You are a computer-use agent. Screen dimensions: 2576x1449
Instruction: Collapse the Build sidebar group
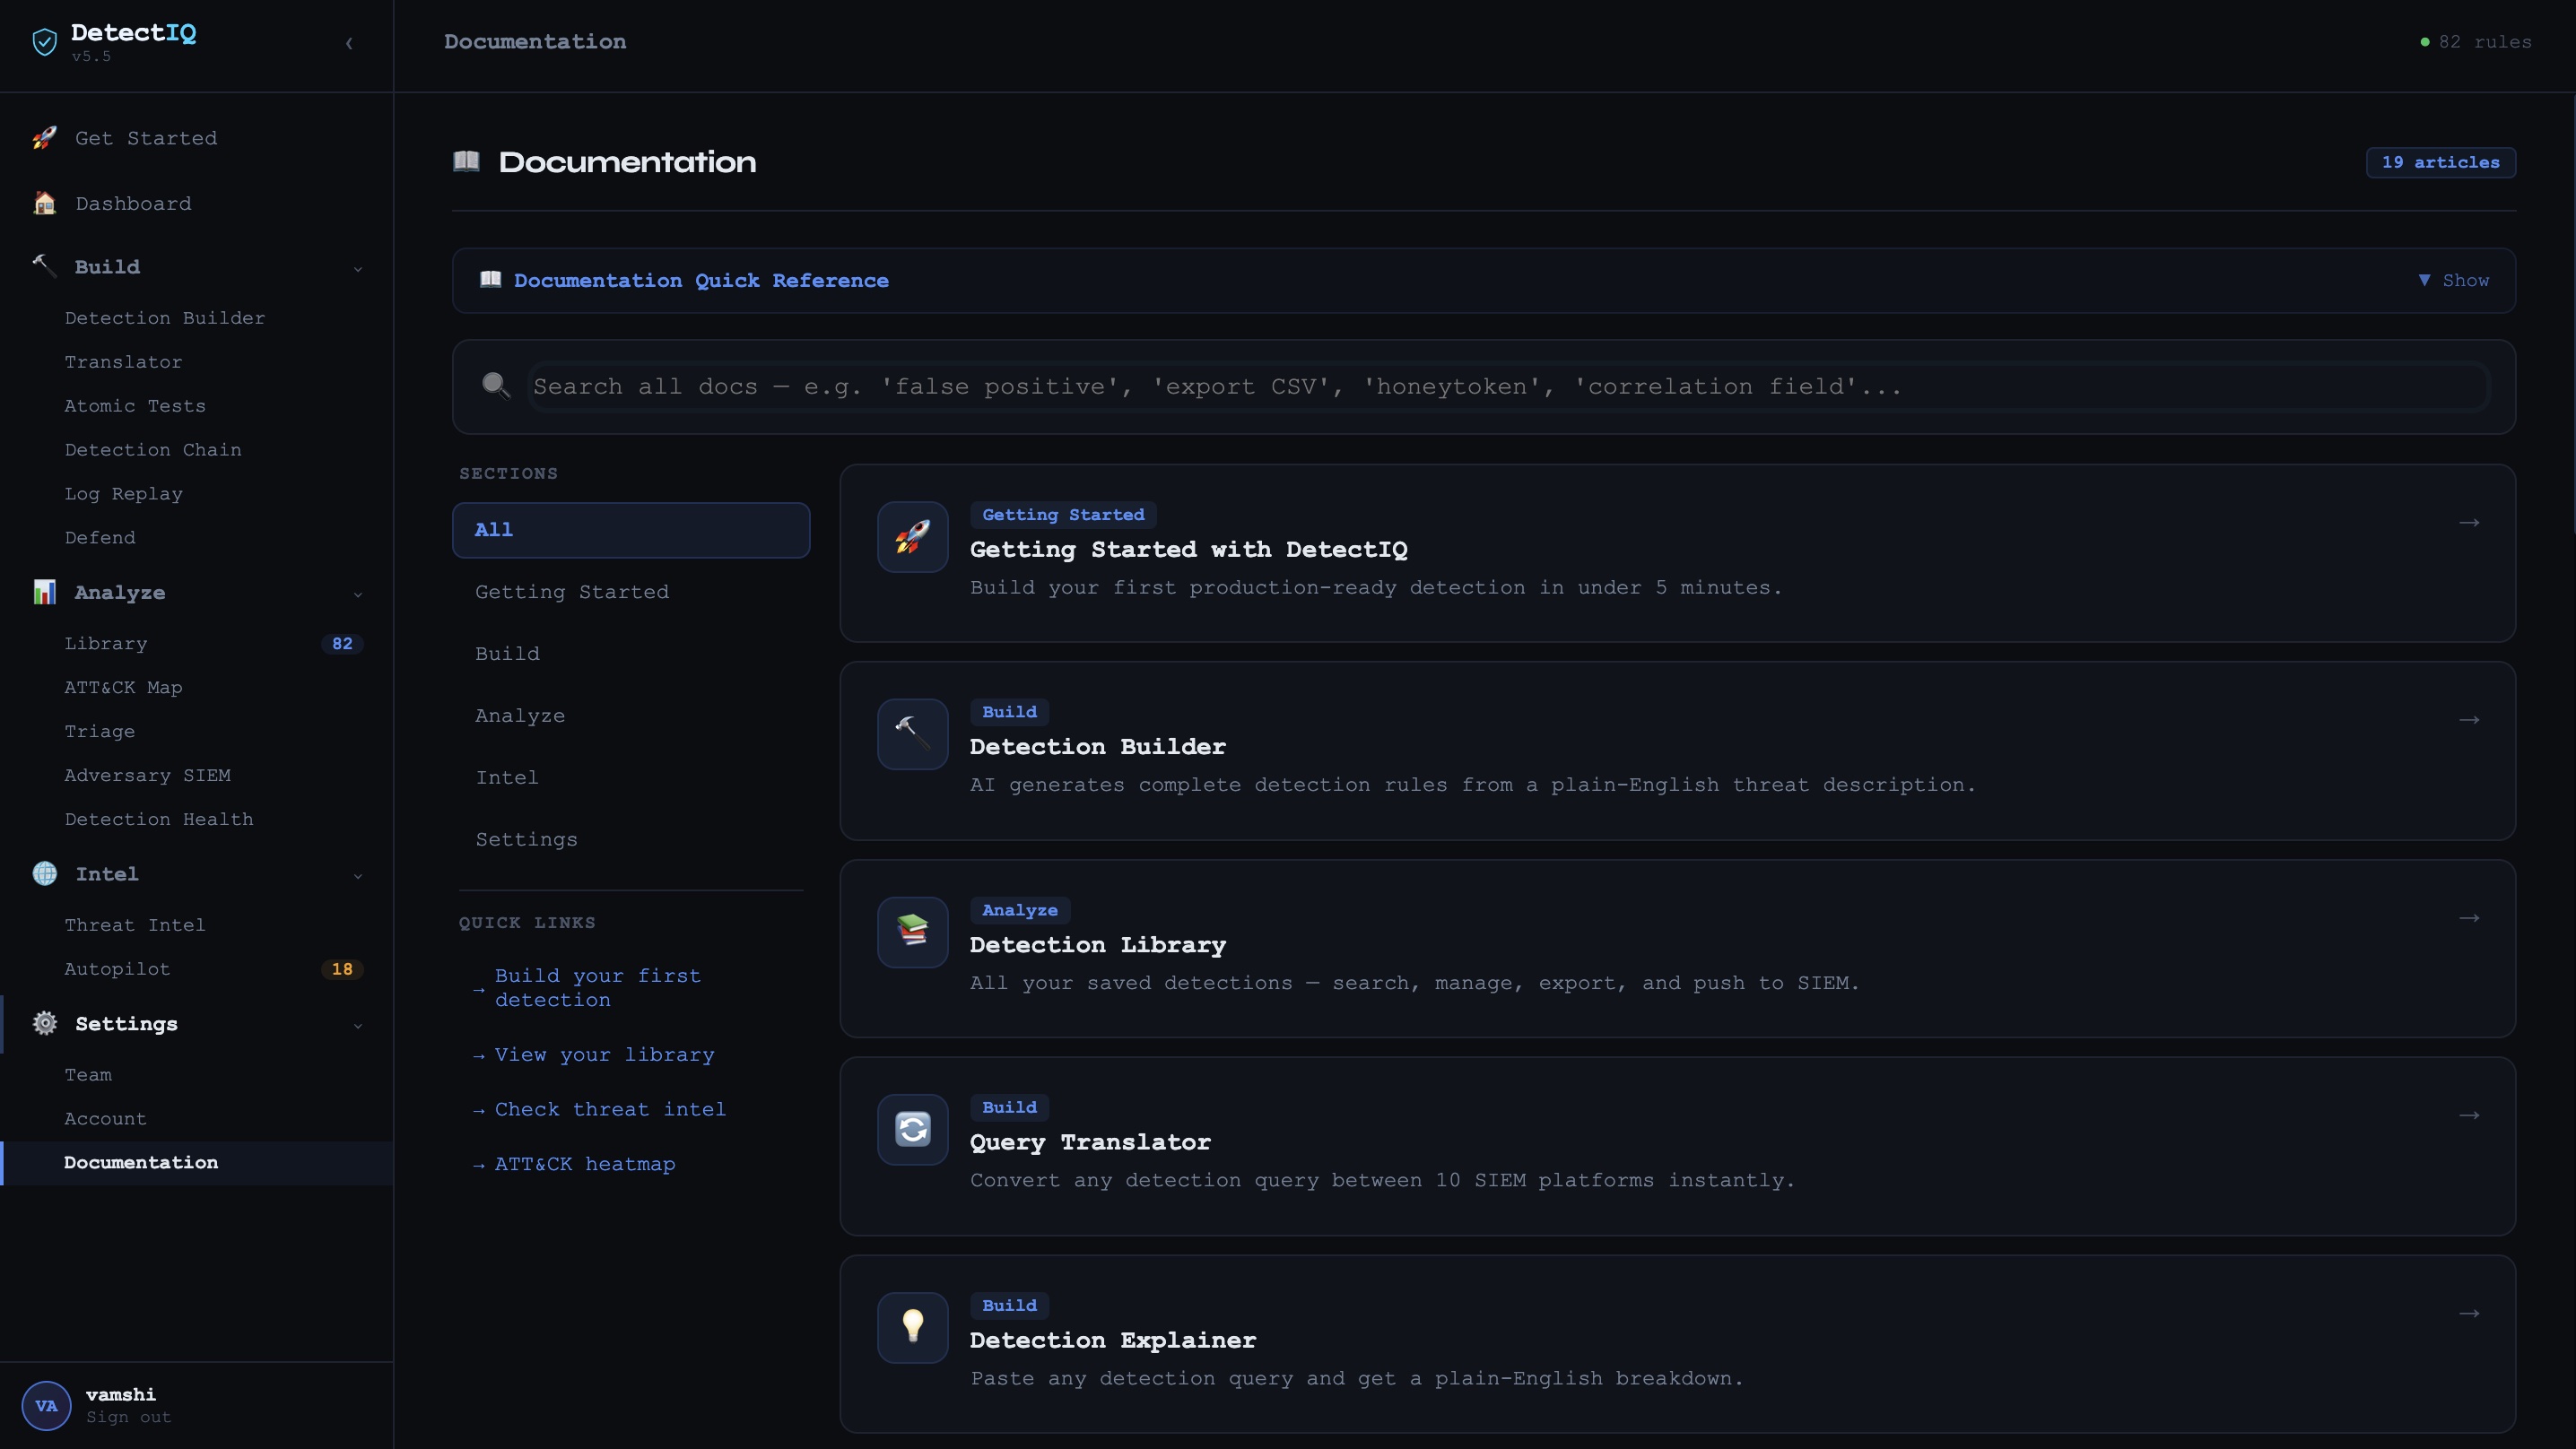[357, 268]
